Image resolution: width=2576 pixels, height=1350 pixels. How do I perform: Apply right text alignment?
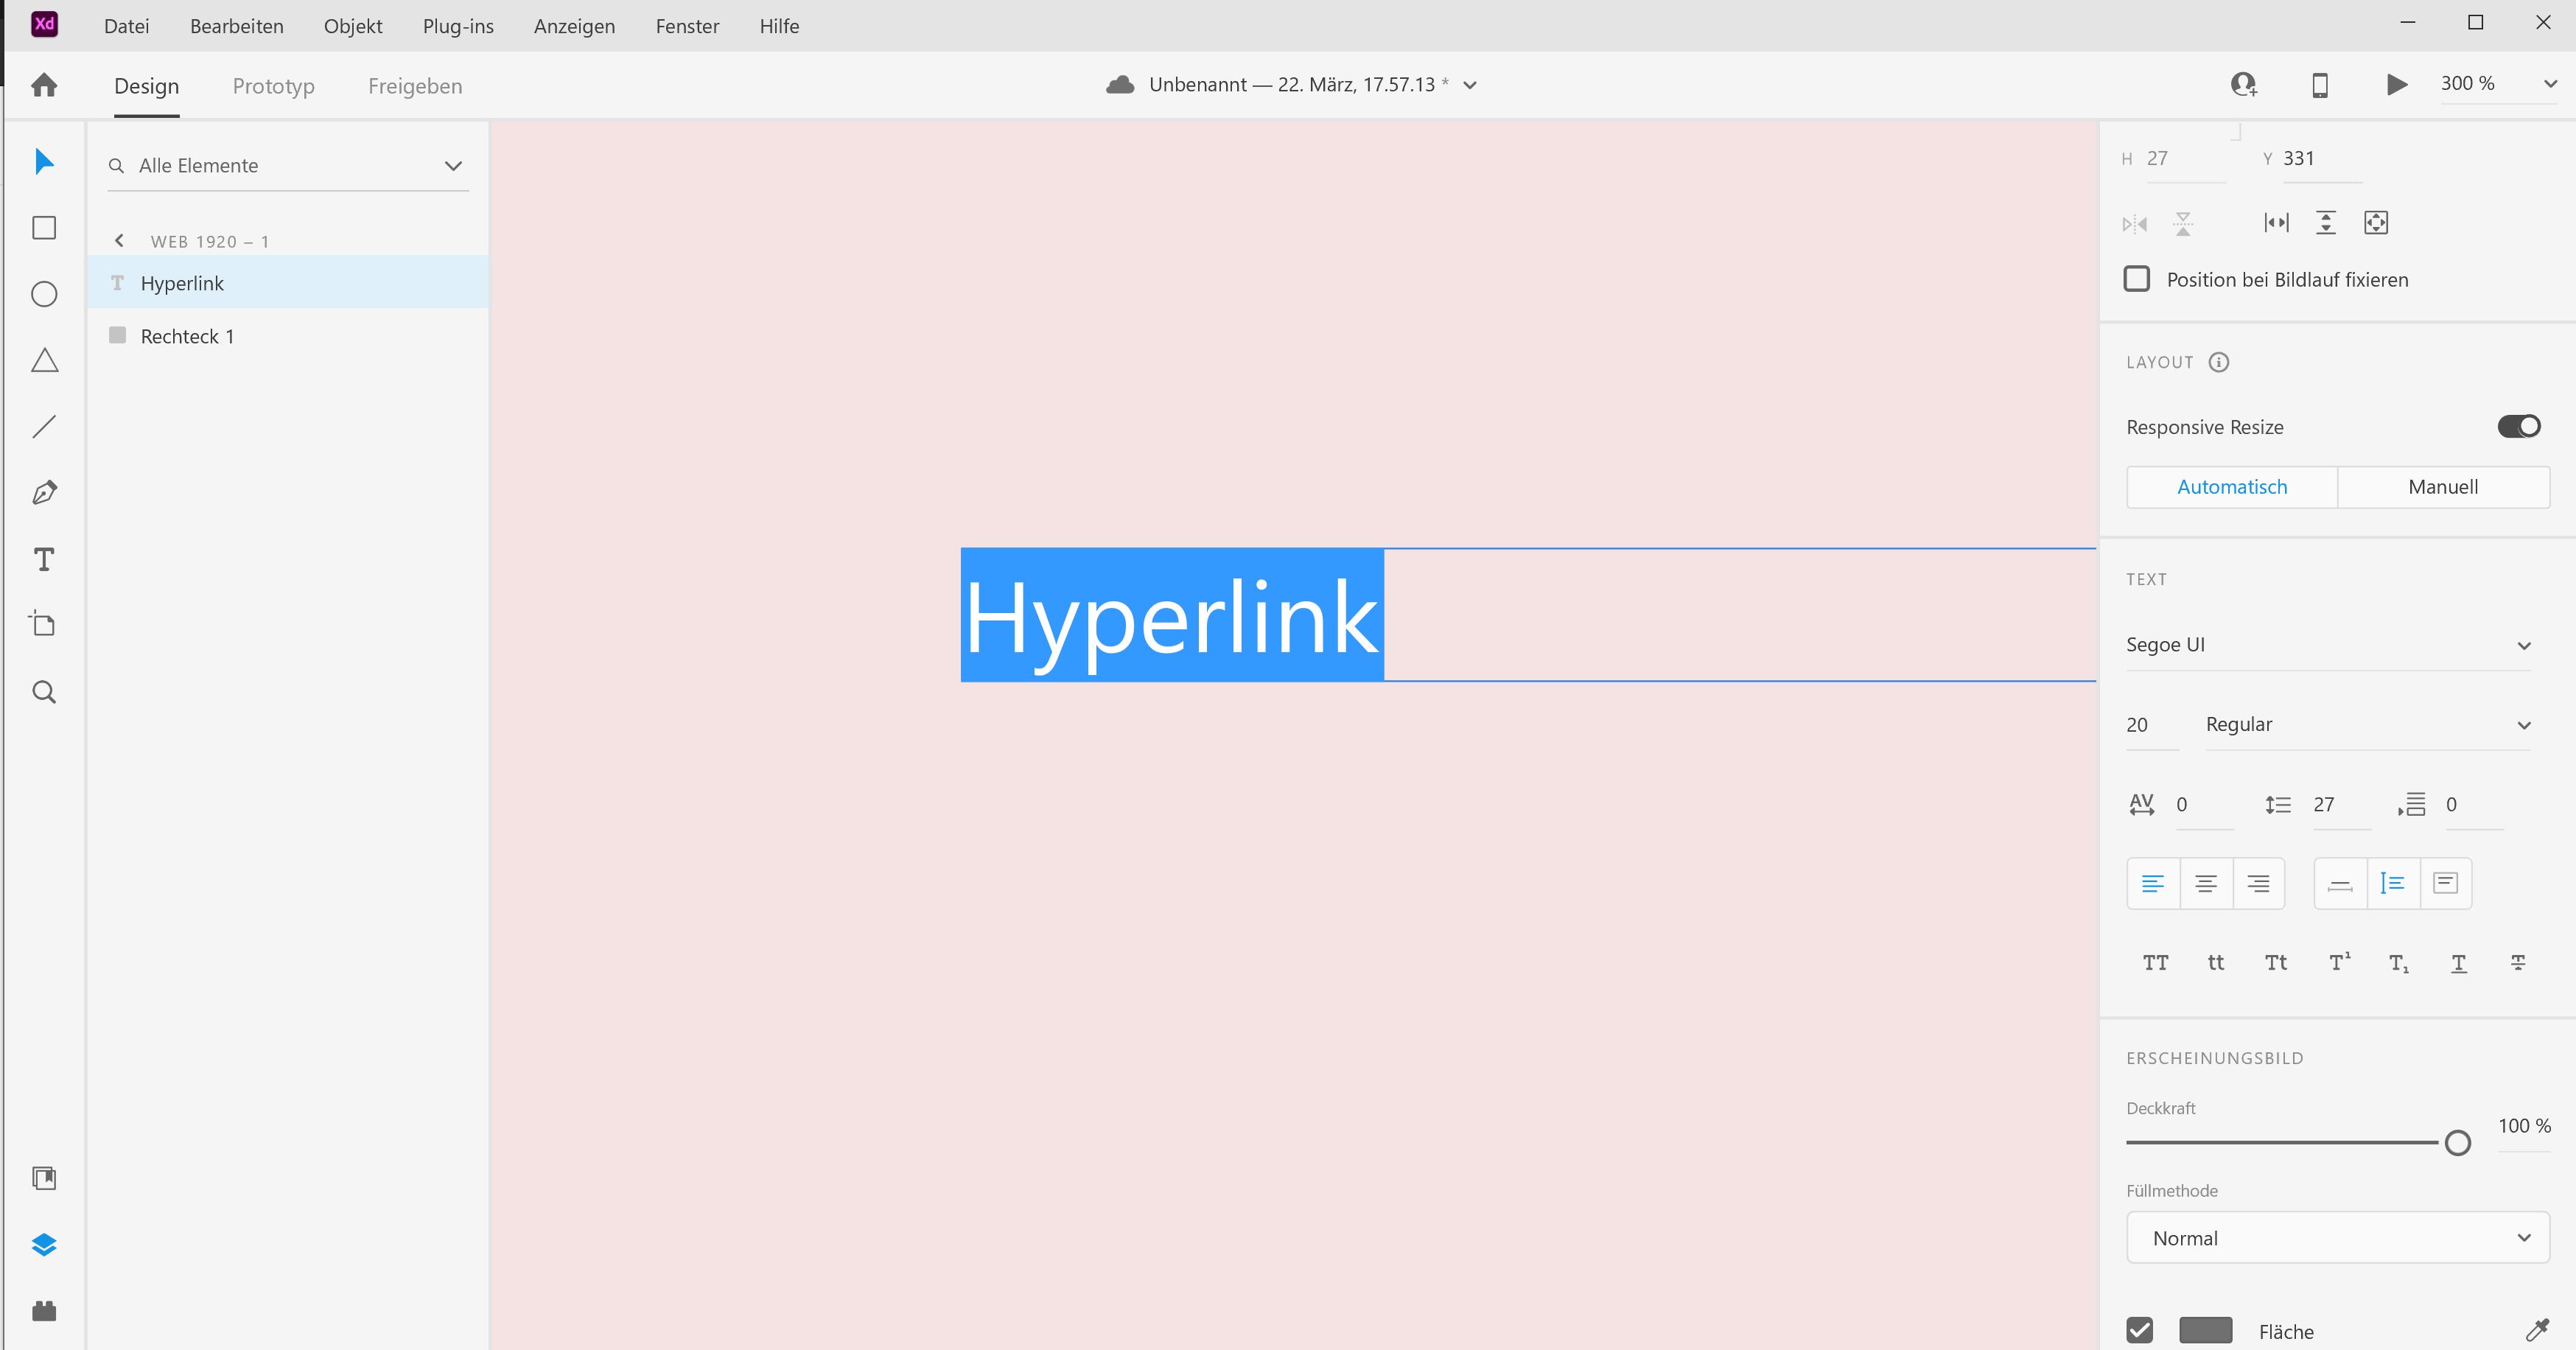coord(2259,883)
